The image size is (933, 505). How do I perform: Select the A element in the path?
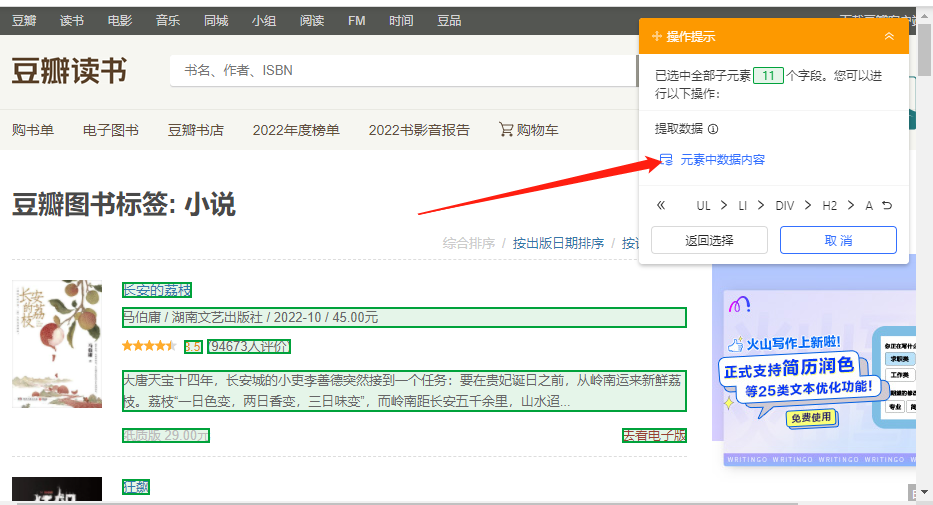(869, 206)
